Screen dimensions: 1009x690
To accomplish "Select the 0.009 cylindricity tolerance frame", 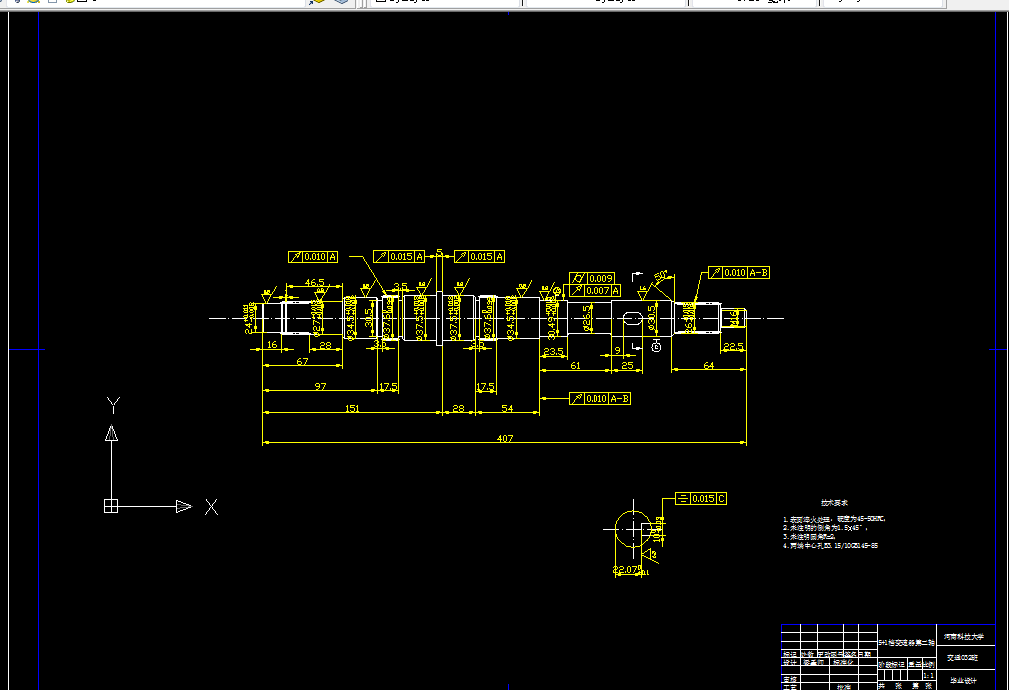I will coord(592,278).
